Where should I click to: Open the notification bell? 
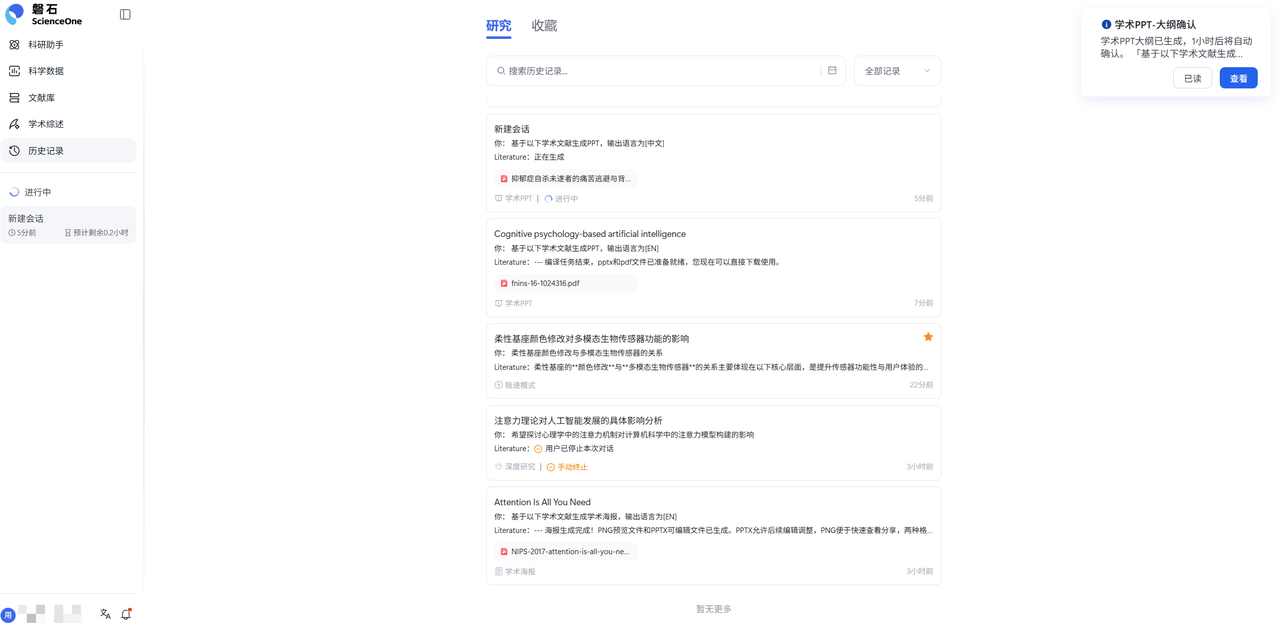(x=125, y=613)
